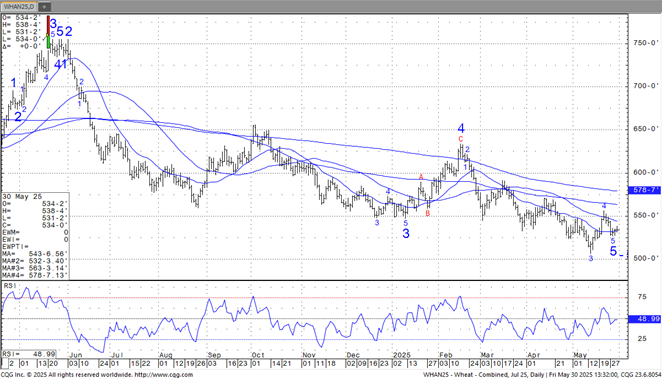Click the MA#3= 563-3.14 value row
The width and height of the screenshot is (662, 379).
pos(35,268)
